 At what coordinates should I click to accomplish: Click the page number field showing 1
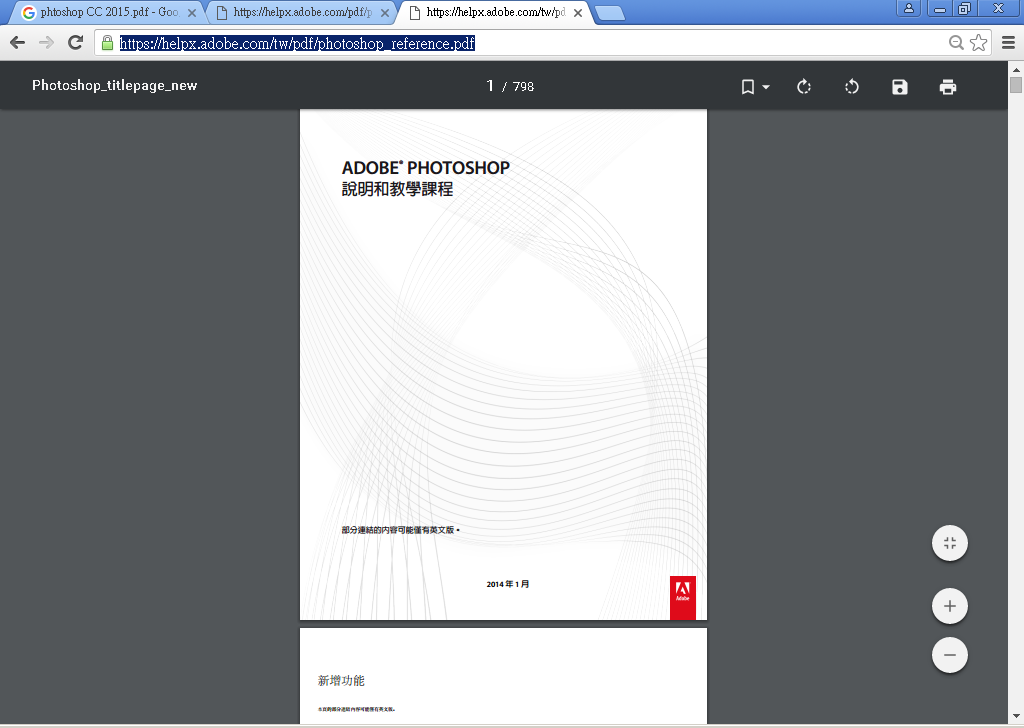[x=490, y=86]
